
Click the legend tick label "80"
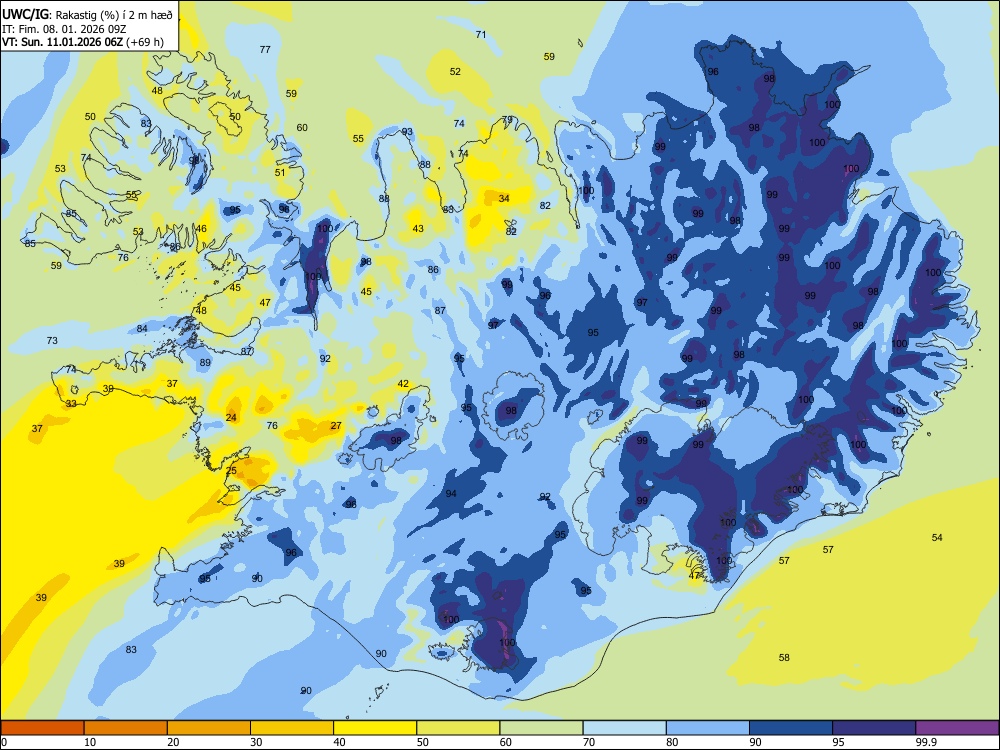coord(672,742)
